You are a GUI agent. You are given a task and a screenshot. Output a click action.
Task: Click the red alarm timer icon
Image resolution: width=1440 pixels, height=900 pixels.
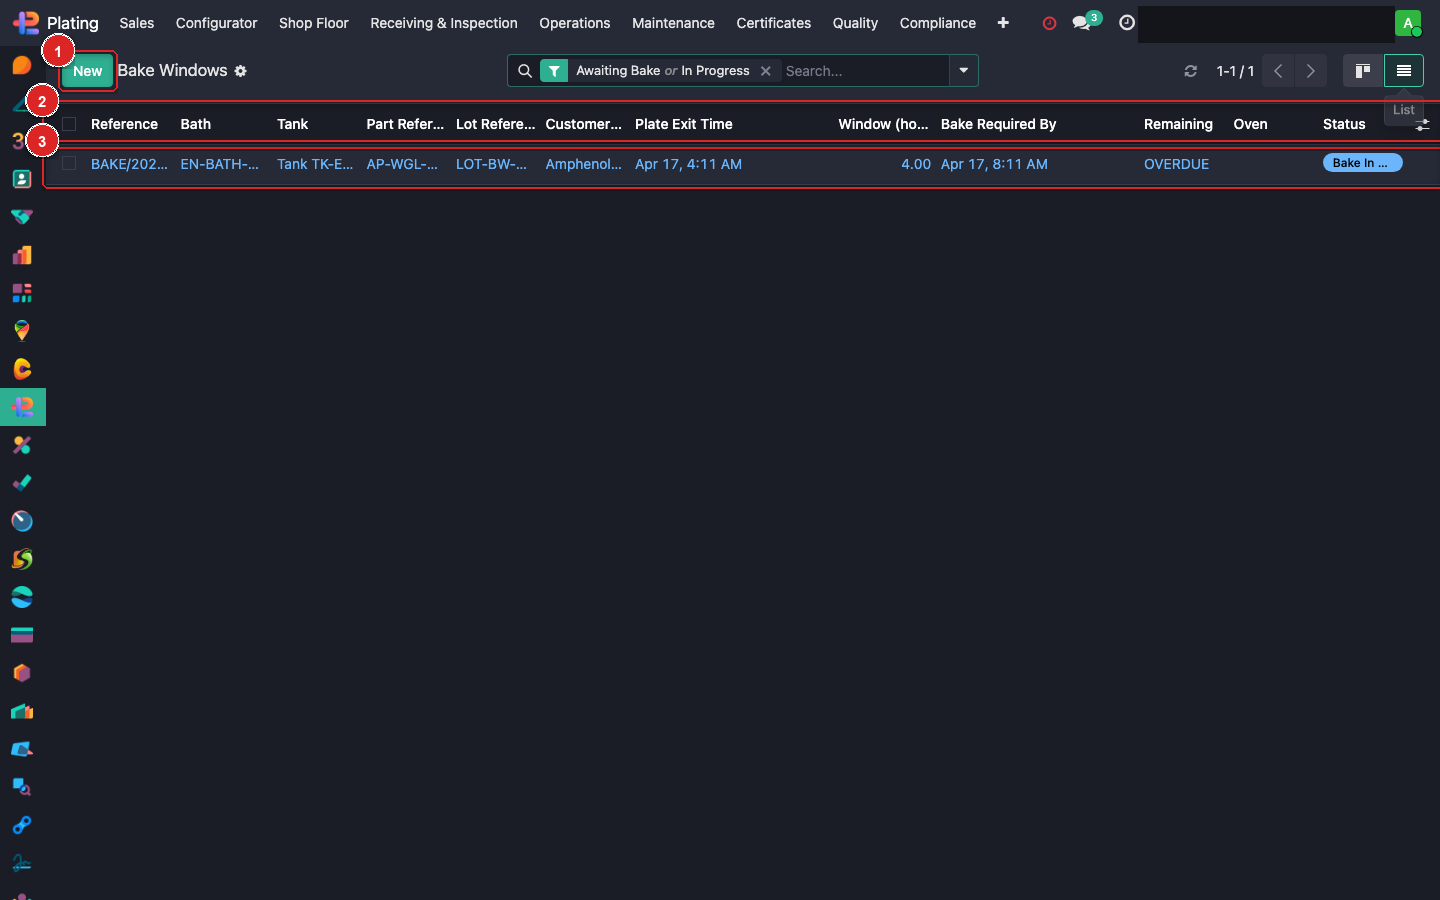click(x=1049, y=23)
